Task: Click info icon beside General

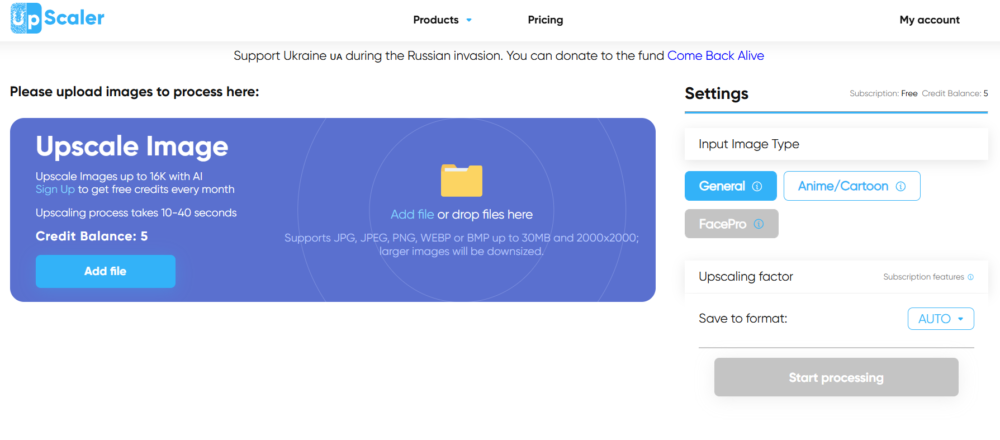Action: (757, 186)
